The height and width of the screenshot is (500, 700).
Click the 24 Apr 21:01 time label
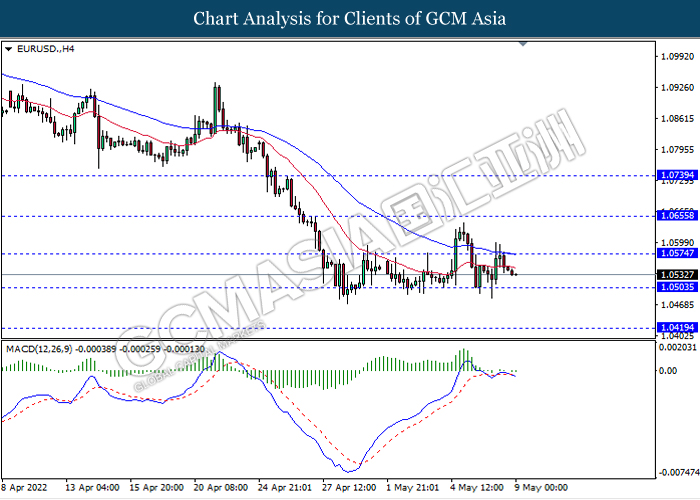pos(285,487)
